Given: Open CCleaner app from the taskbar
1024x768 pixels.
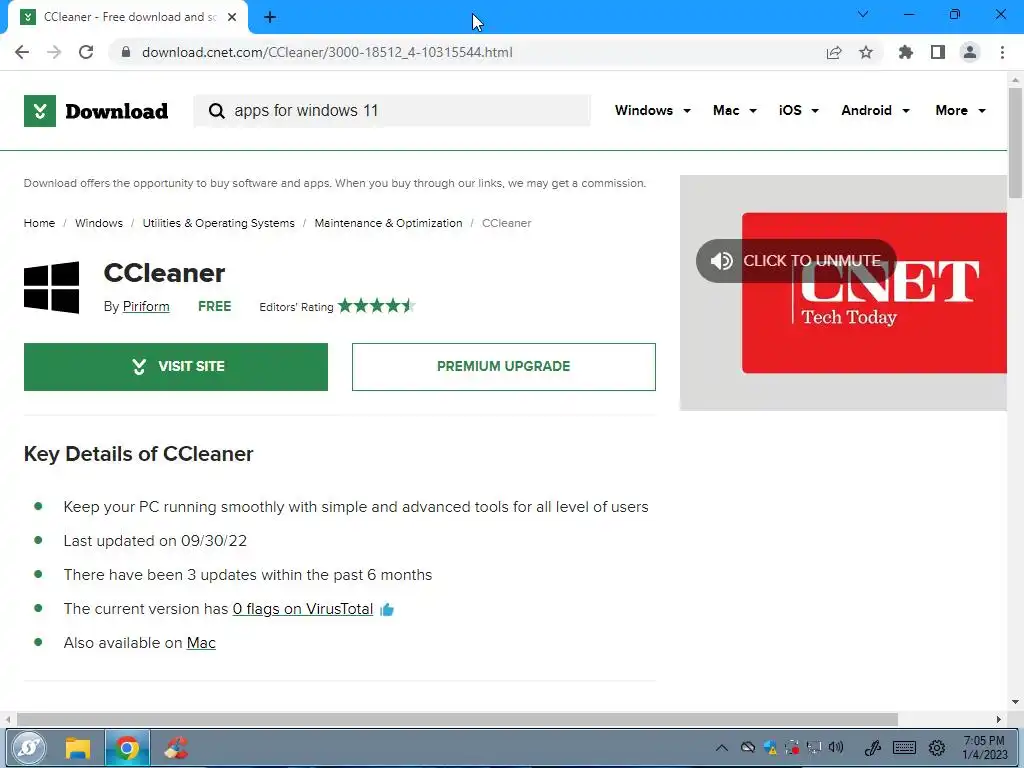Looking at the screenshot, I should click(x=176, y=748).
